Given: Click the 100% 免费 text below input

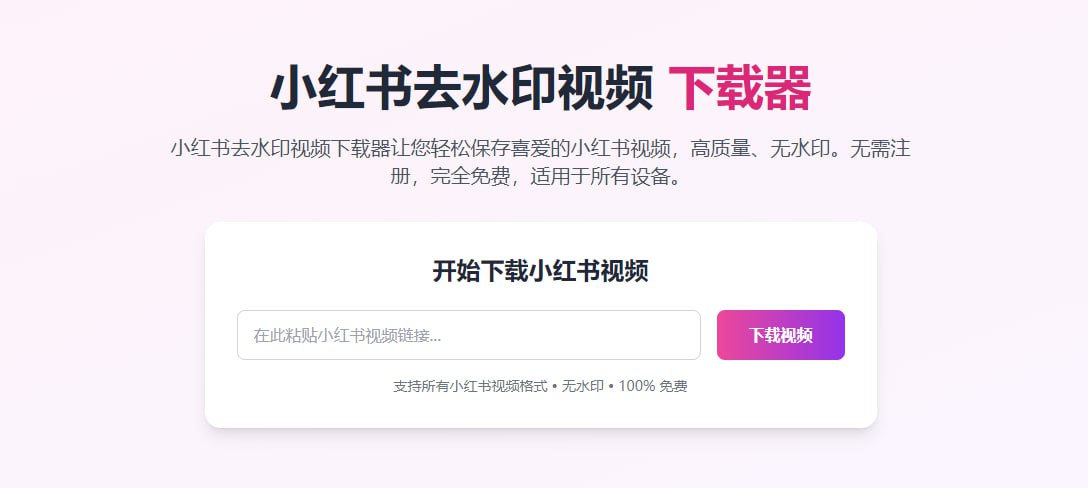Looking at the screenshot, I should tap(653, 387).
